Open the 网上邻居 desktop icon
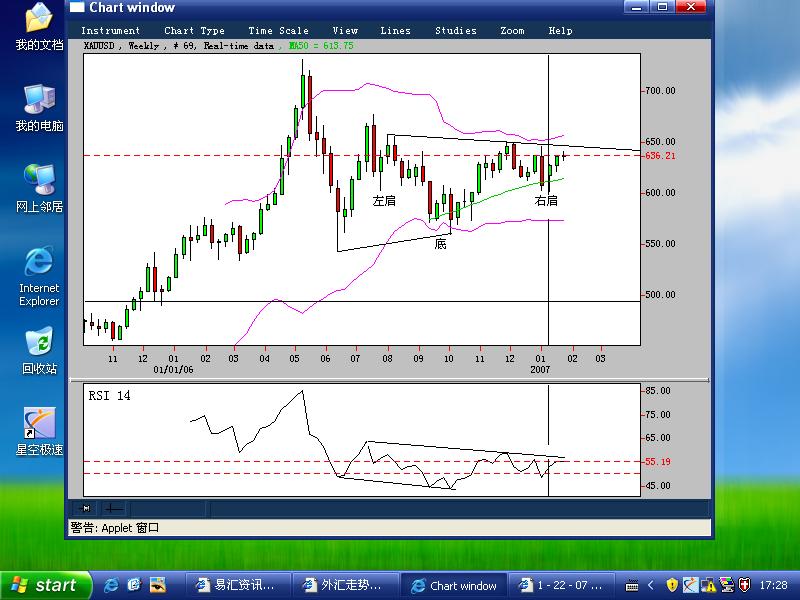The image size is (800, 600). click(39, 188)
